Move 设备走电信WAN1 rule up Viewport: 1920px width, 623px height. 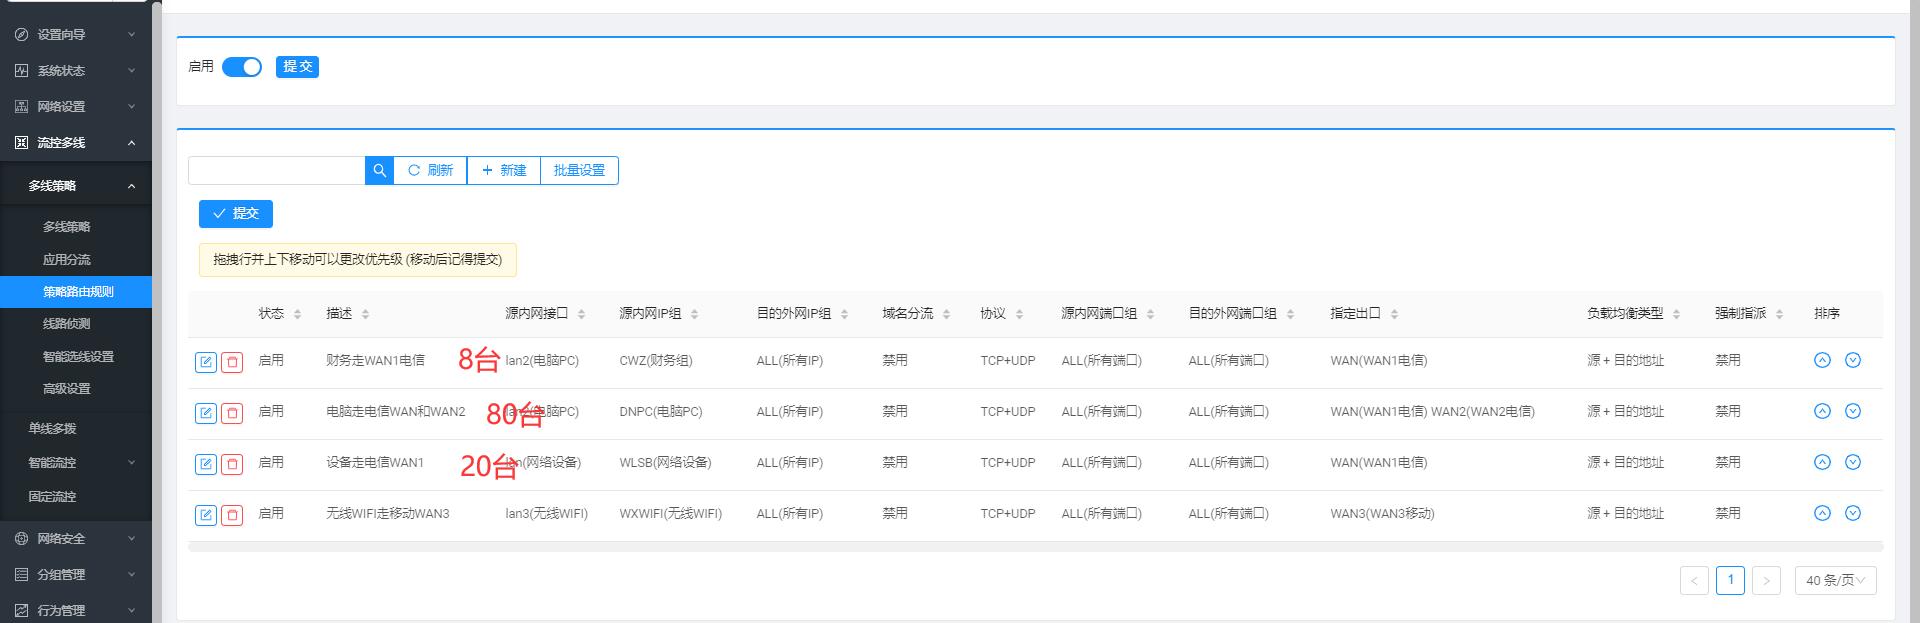pyautogui.click(x=1822, y=462)
